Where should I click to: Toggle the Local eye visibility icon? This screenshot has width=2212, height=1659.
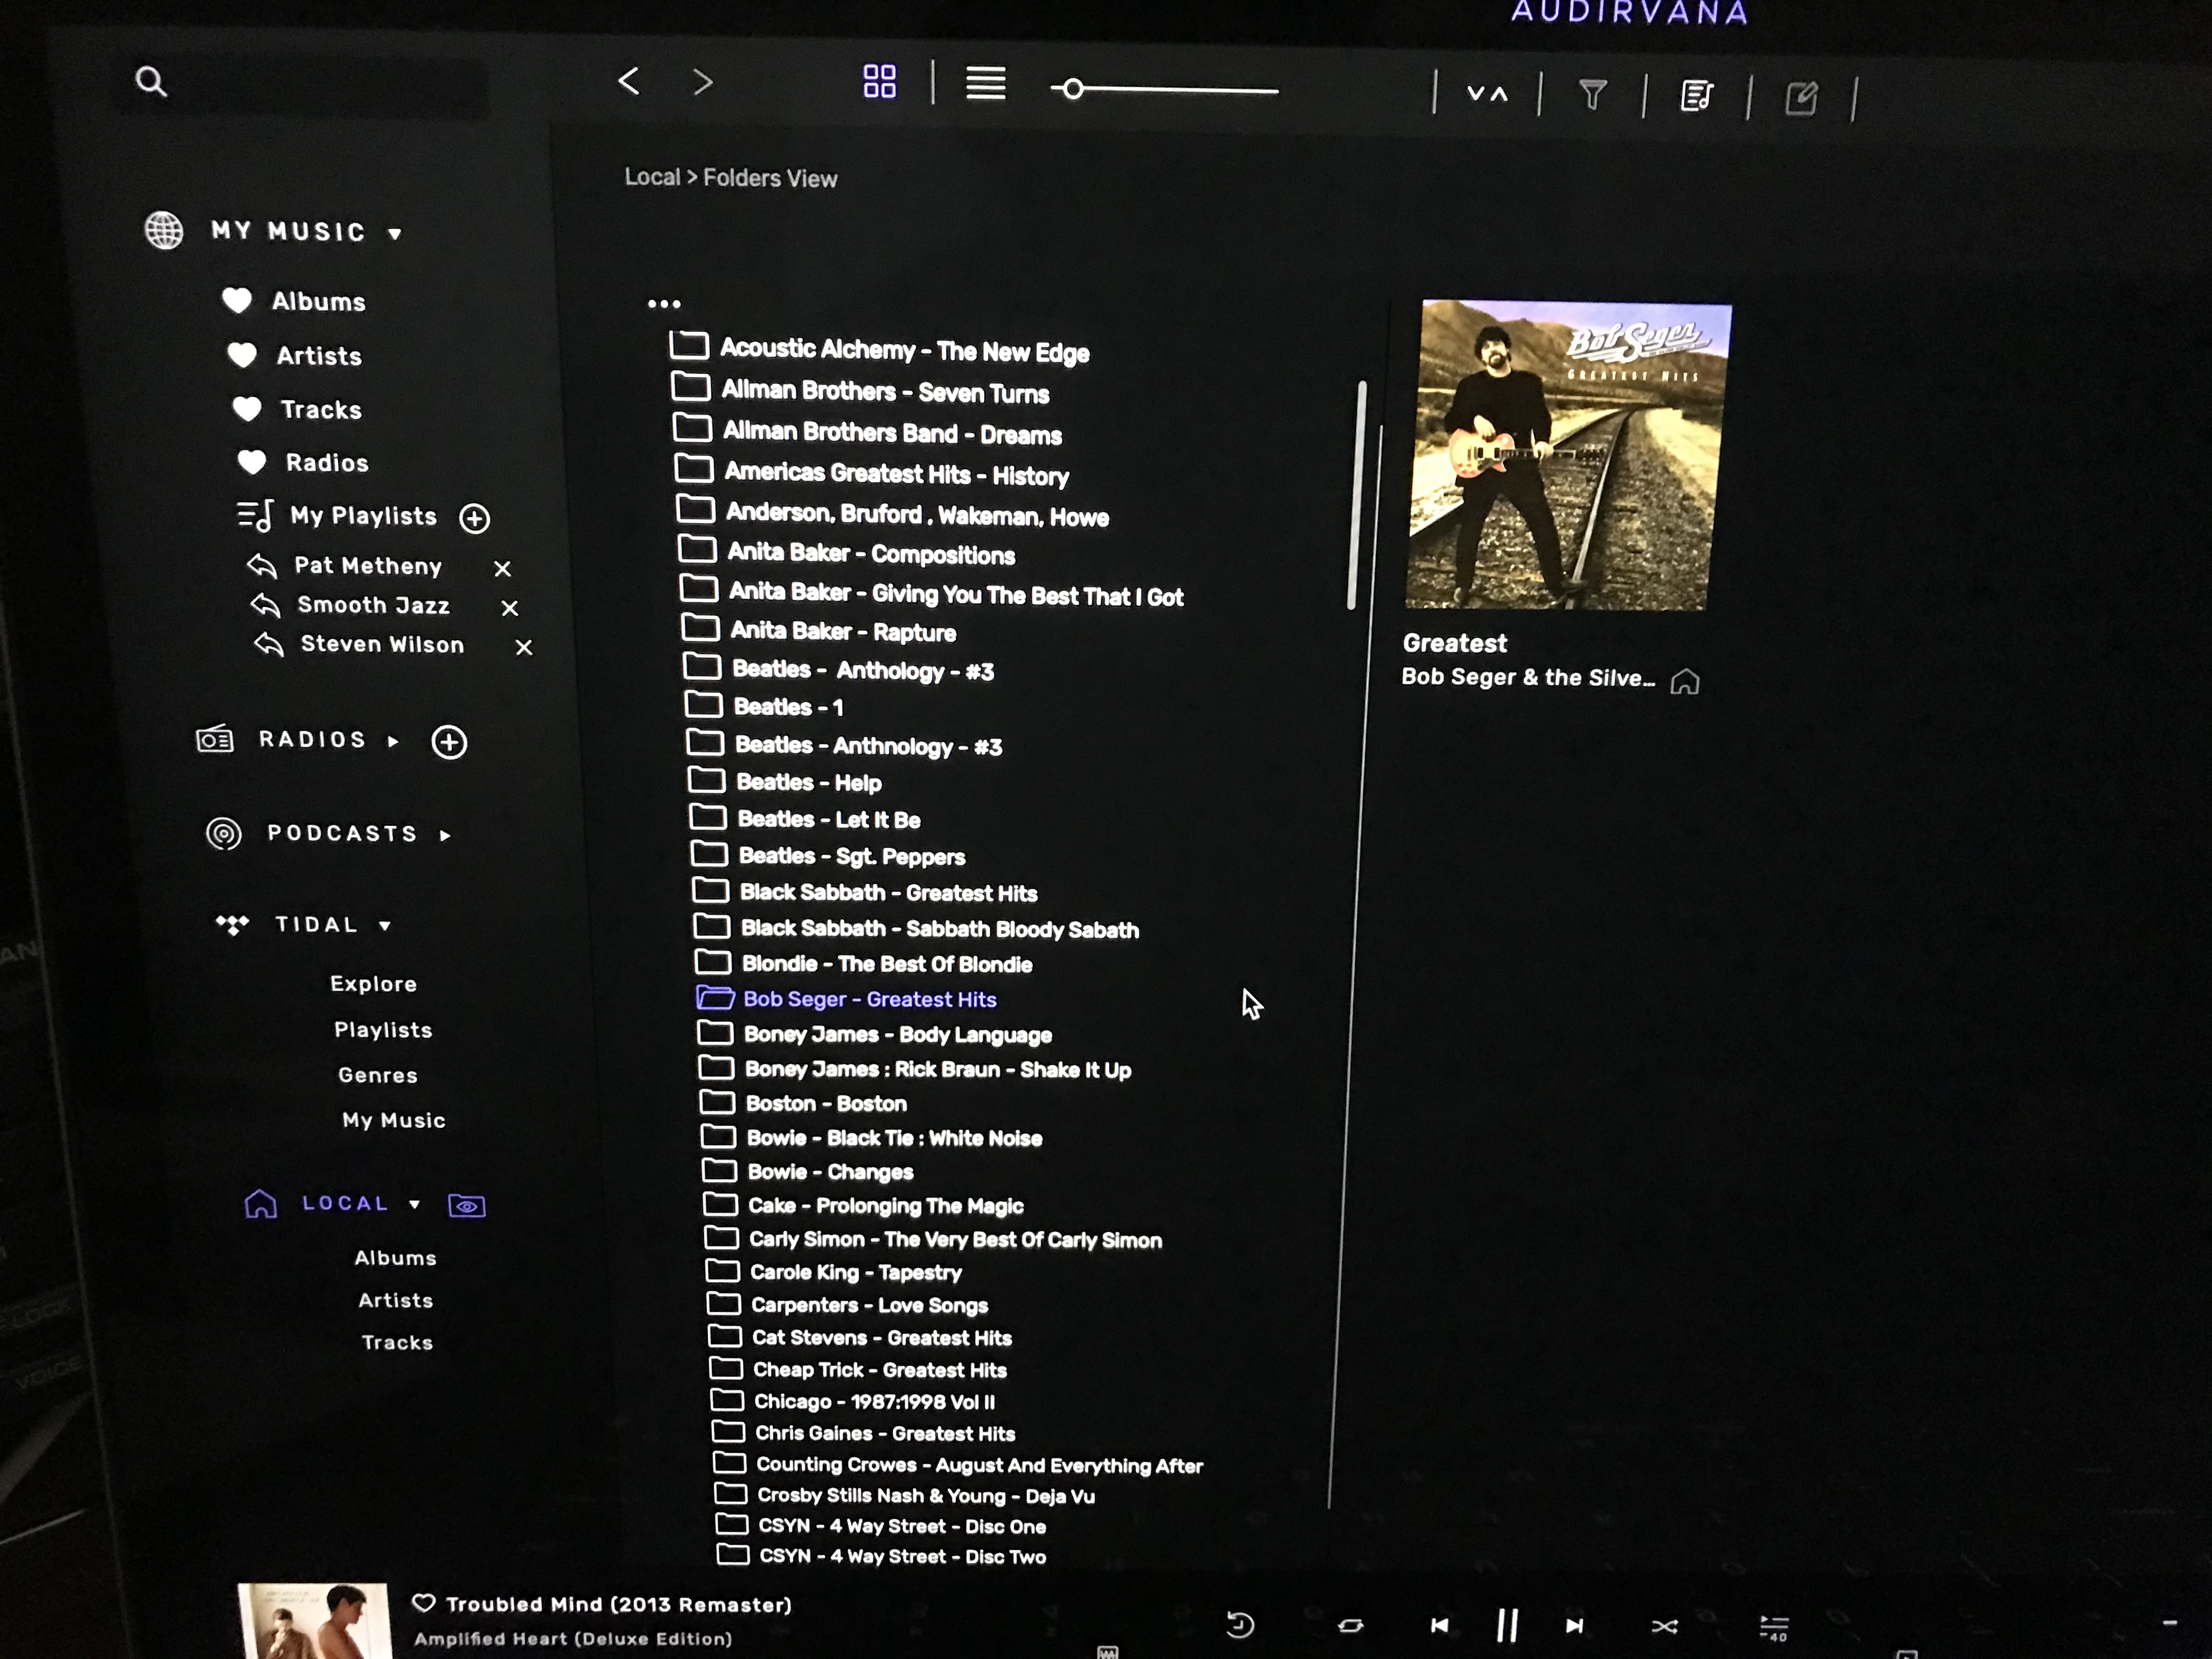[x=466, y=1206]
